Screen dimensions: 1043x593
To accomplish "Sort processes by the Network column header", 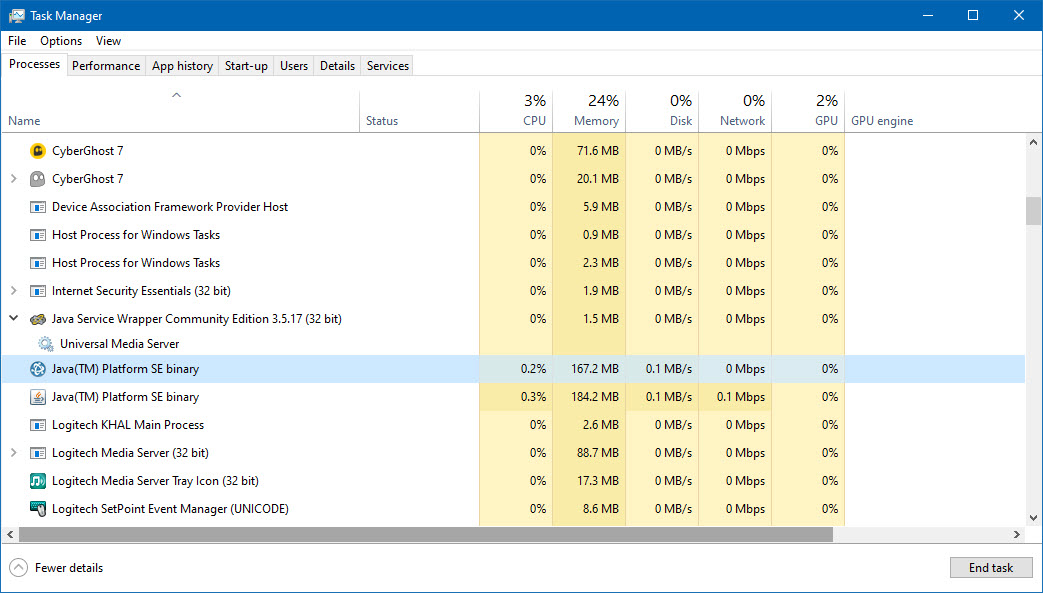I will tap(736, 111).
